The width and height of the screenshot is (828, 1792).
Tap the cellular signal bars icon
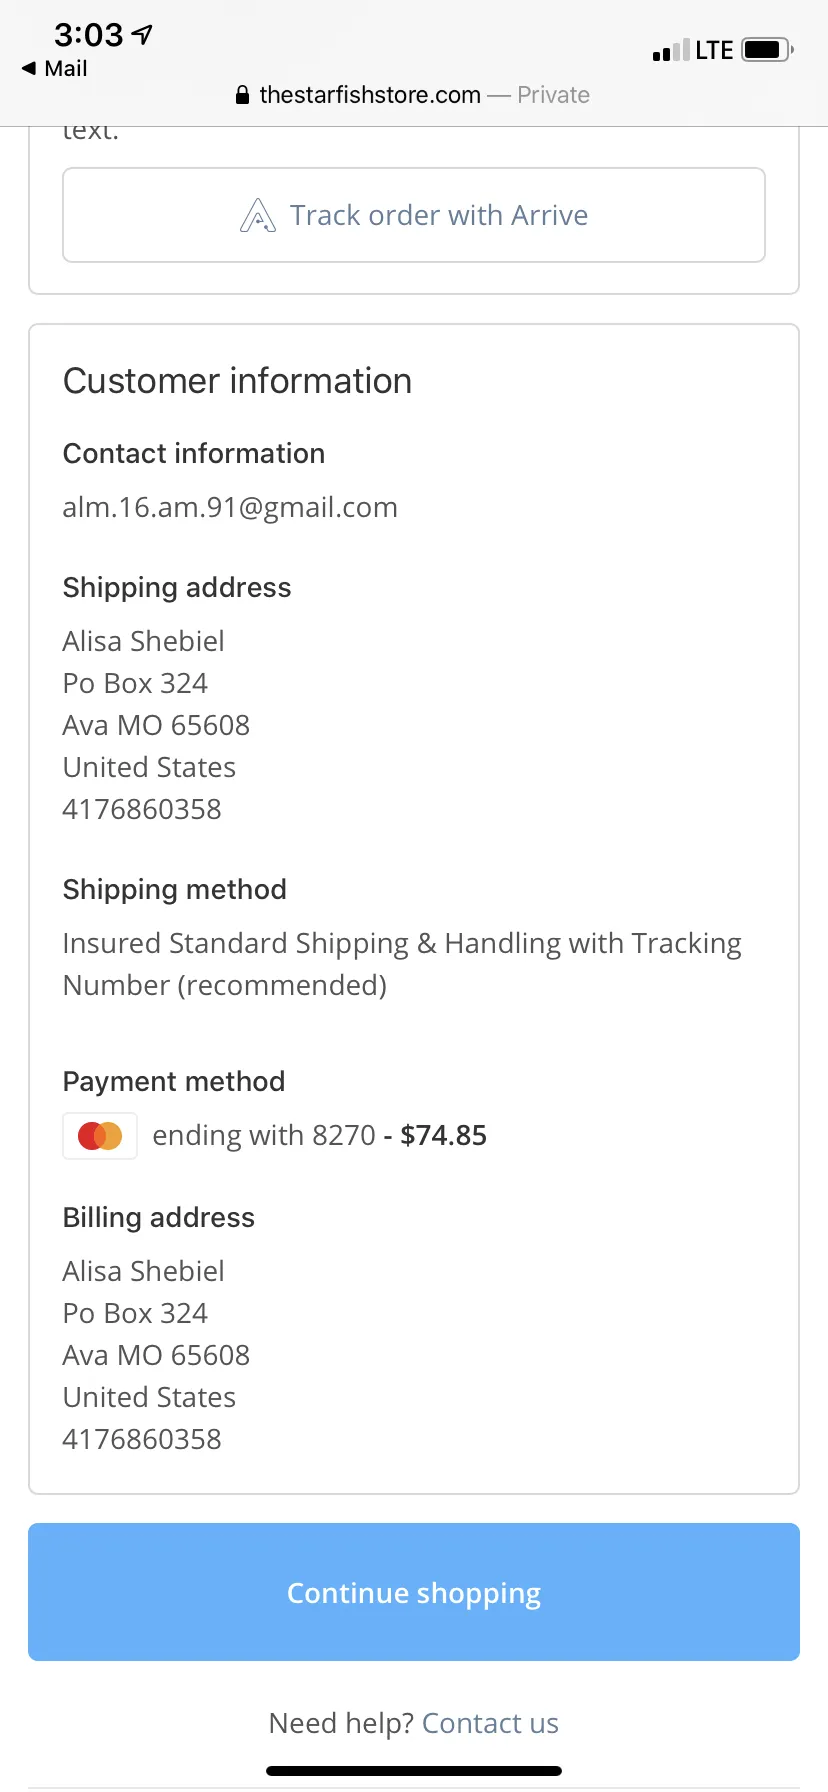click(x=671, y=50)
